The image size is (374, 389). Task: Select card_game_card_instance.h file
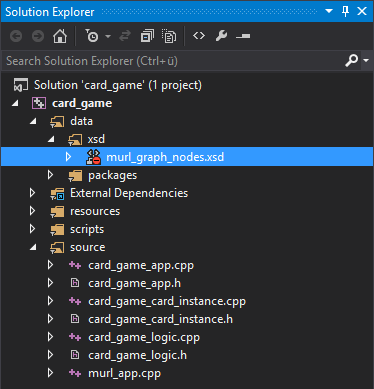click(x=161, y=320)
